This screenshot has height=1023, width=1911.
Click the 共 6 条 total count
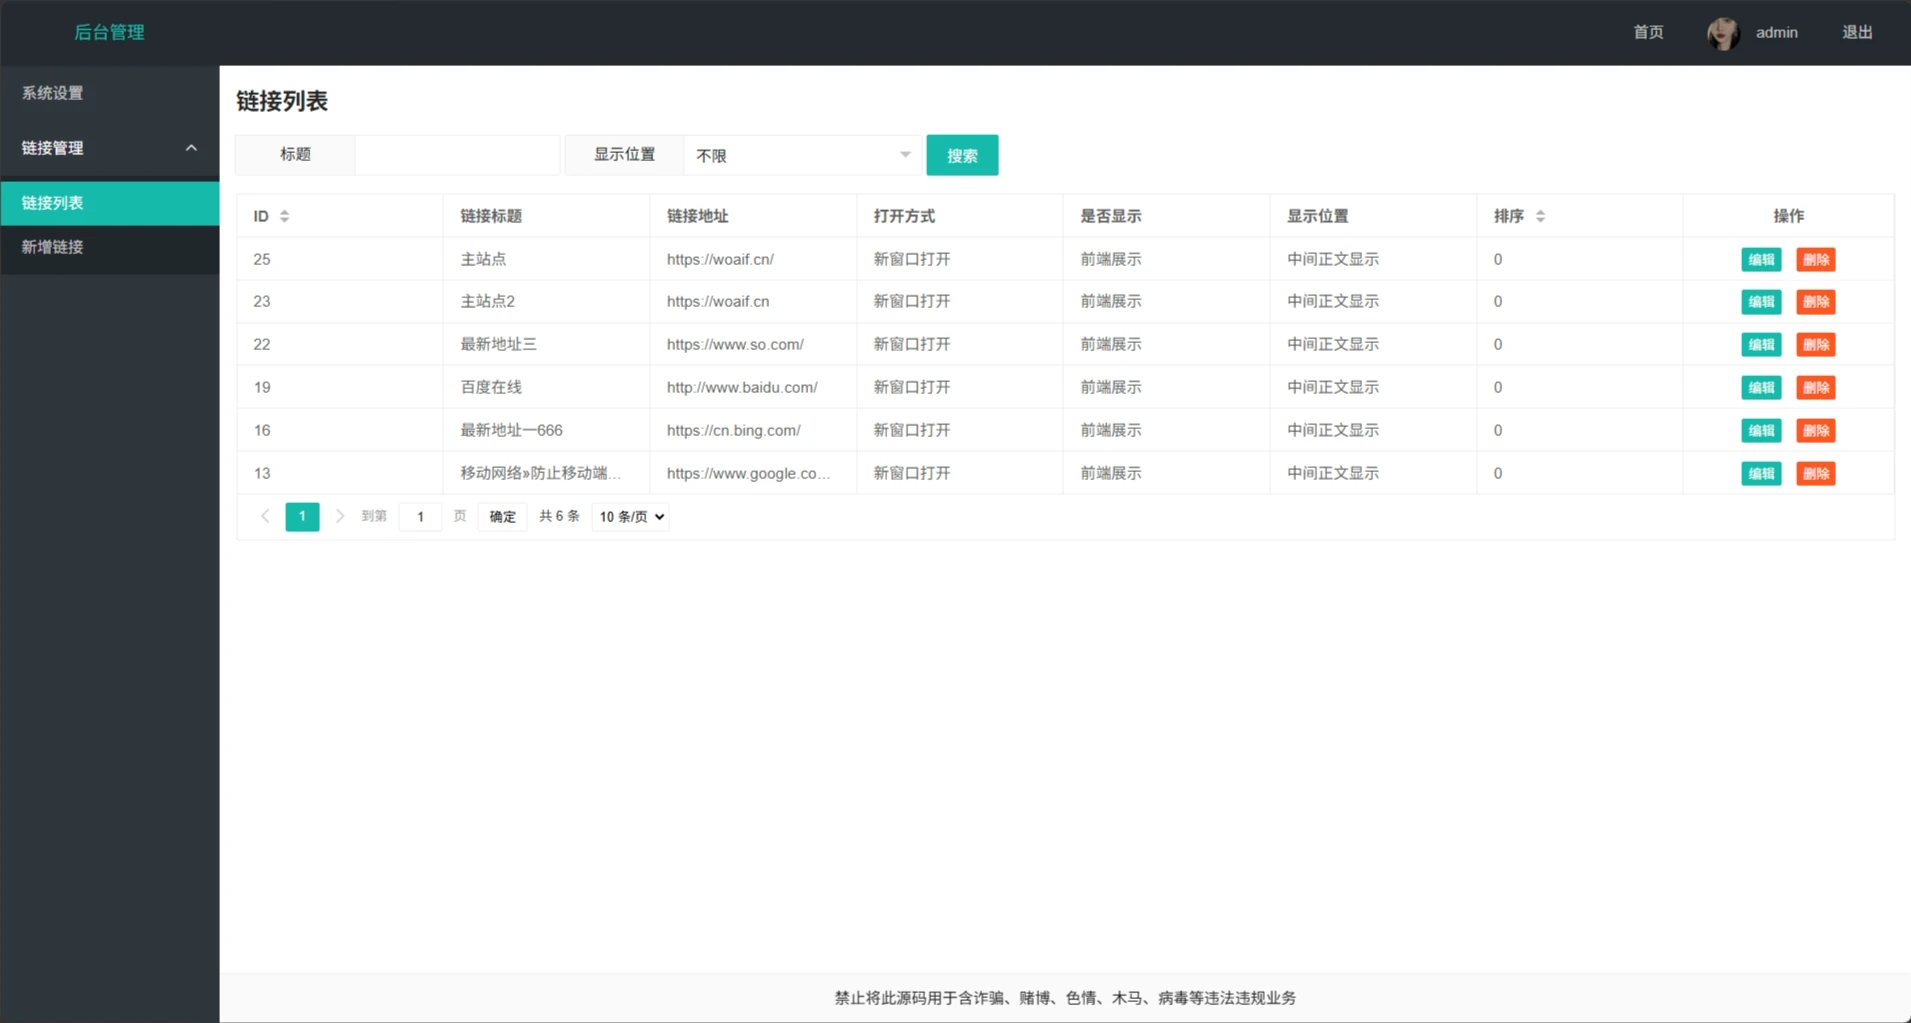[559, 516]
